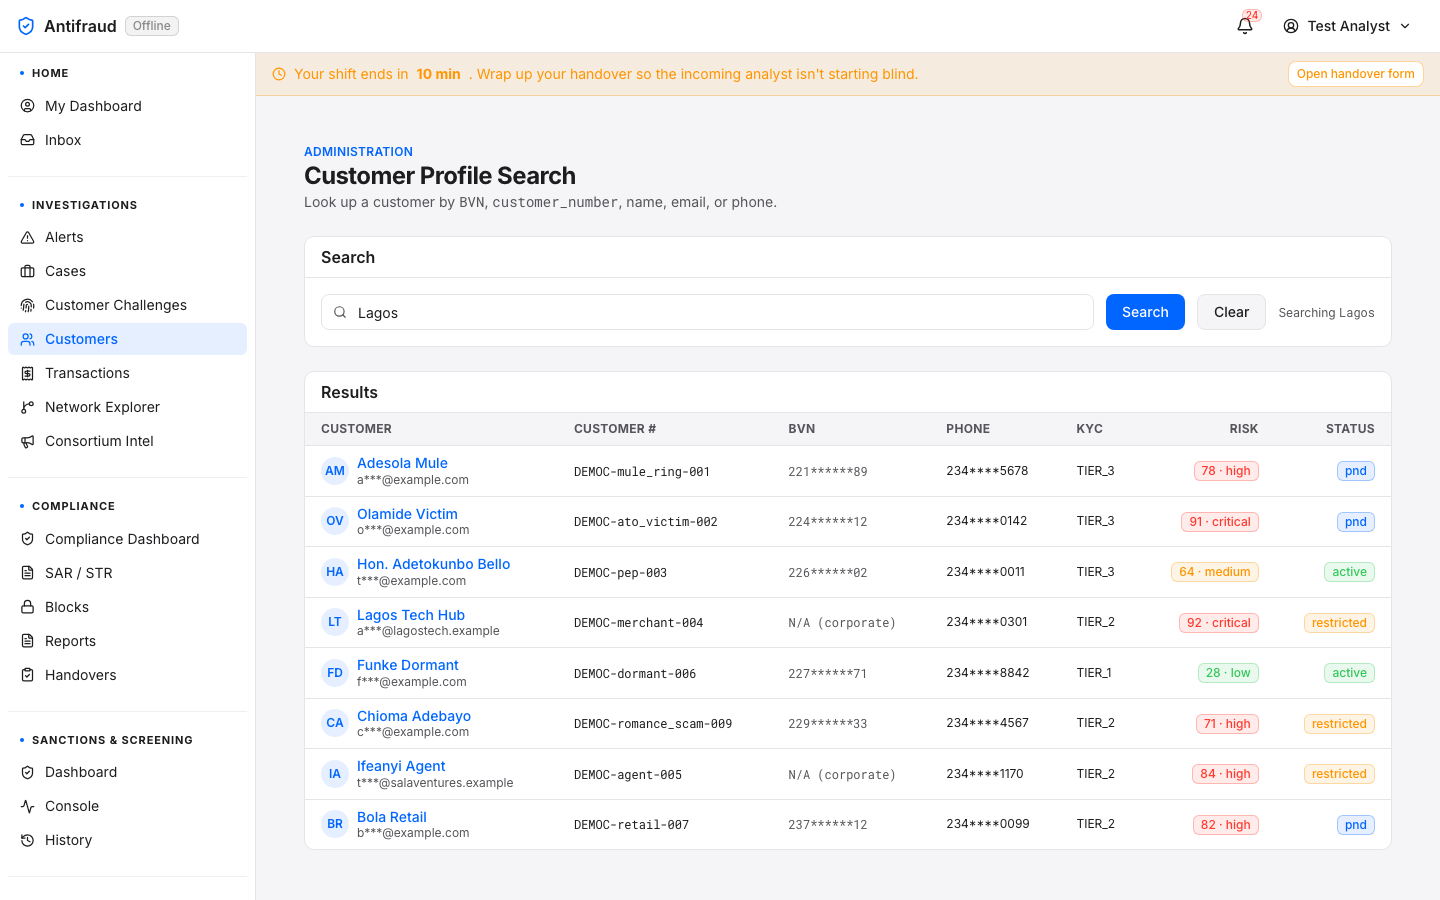Click the Consortium Intel megaphone icon

pos(28,441)
